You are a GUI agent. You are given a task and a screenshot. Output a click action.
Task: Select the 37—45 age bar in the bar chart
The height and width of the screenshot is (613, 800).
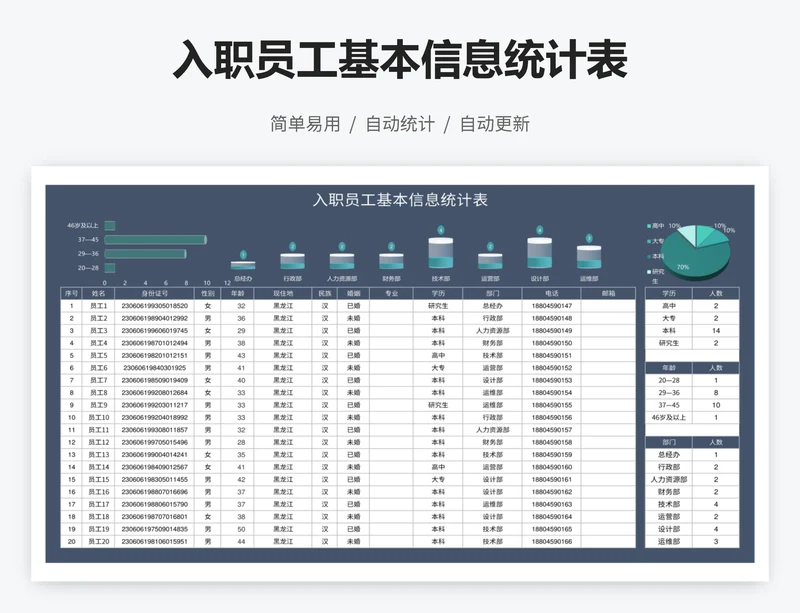(x=156, y=240)
